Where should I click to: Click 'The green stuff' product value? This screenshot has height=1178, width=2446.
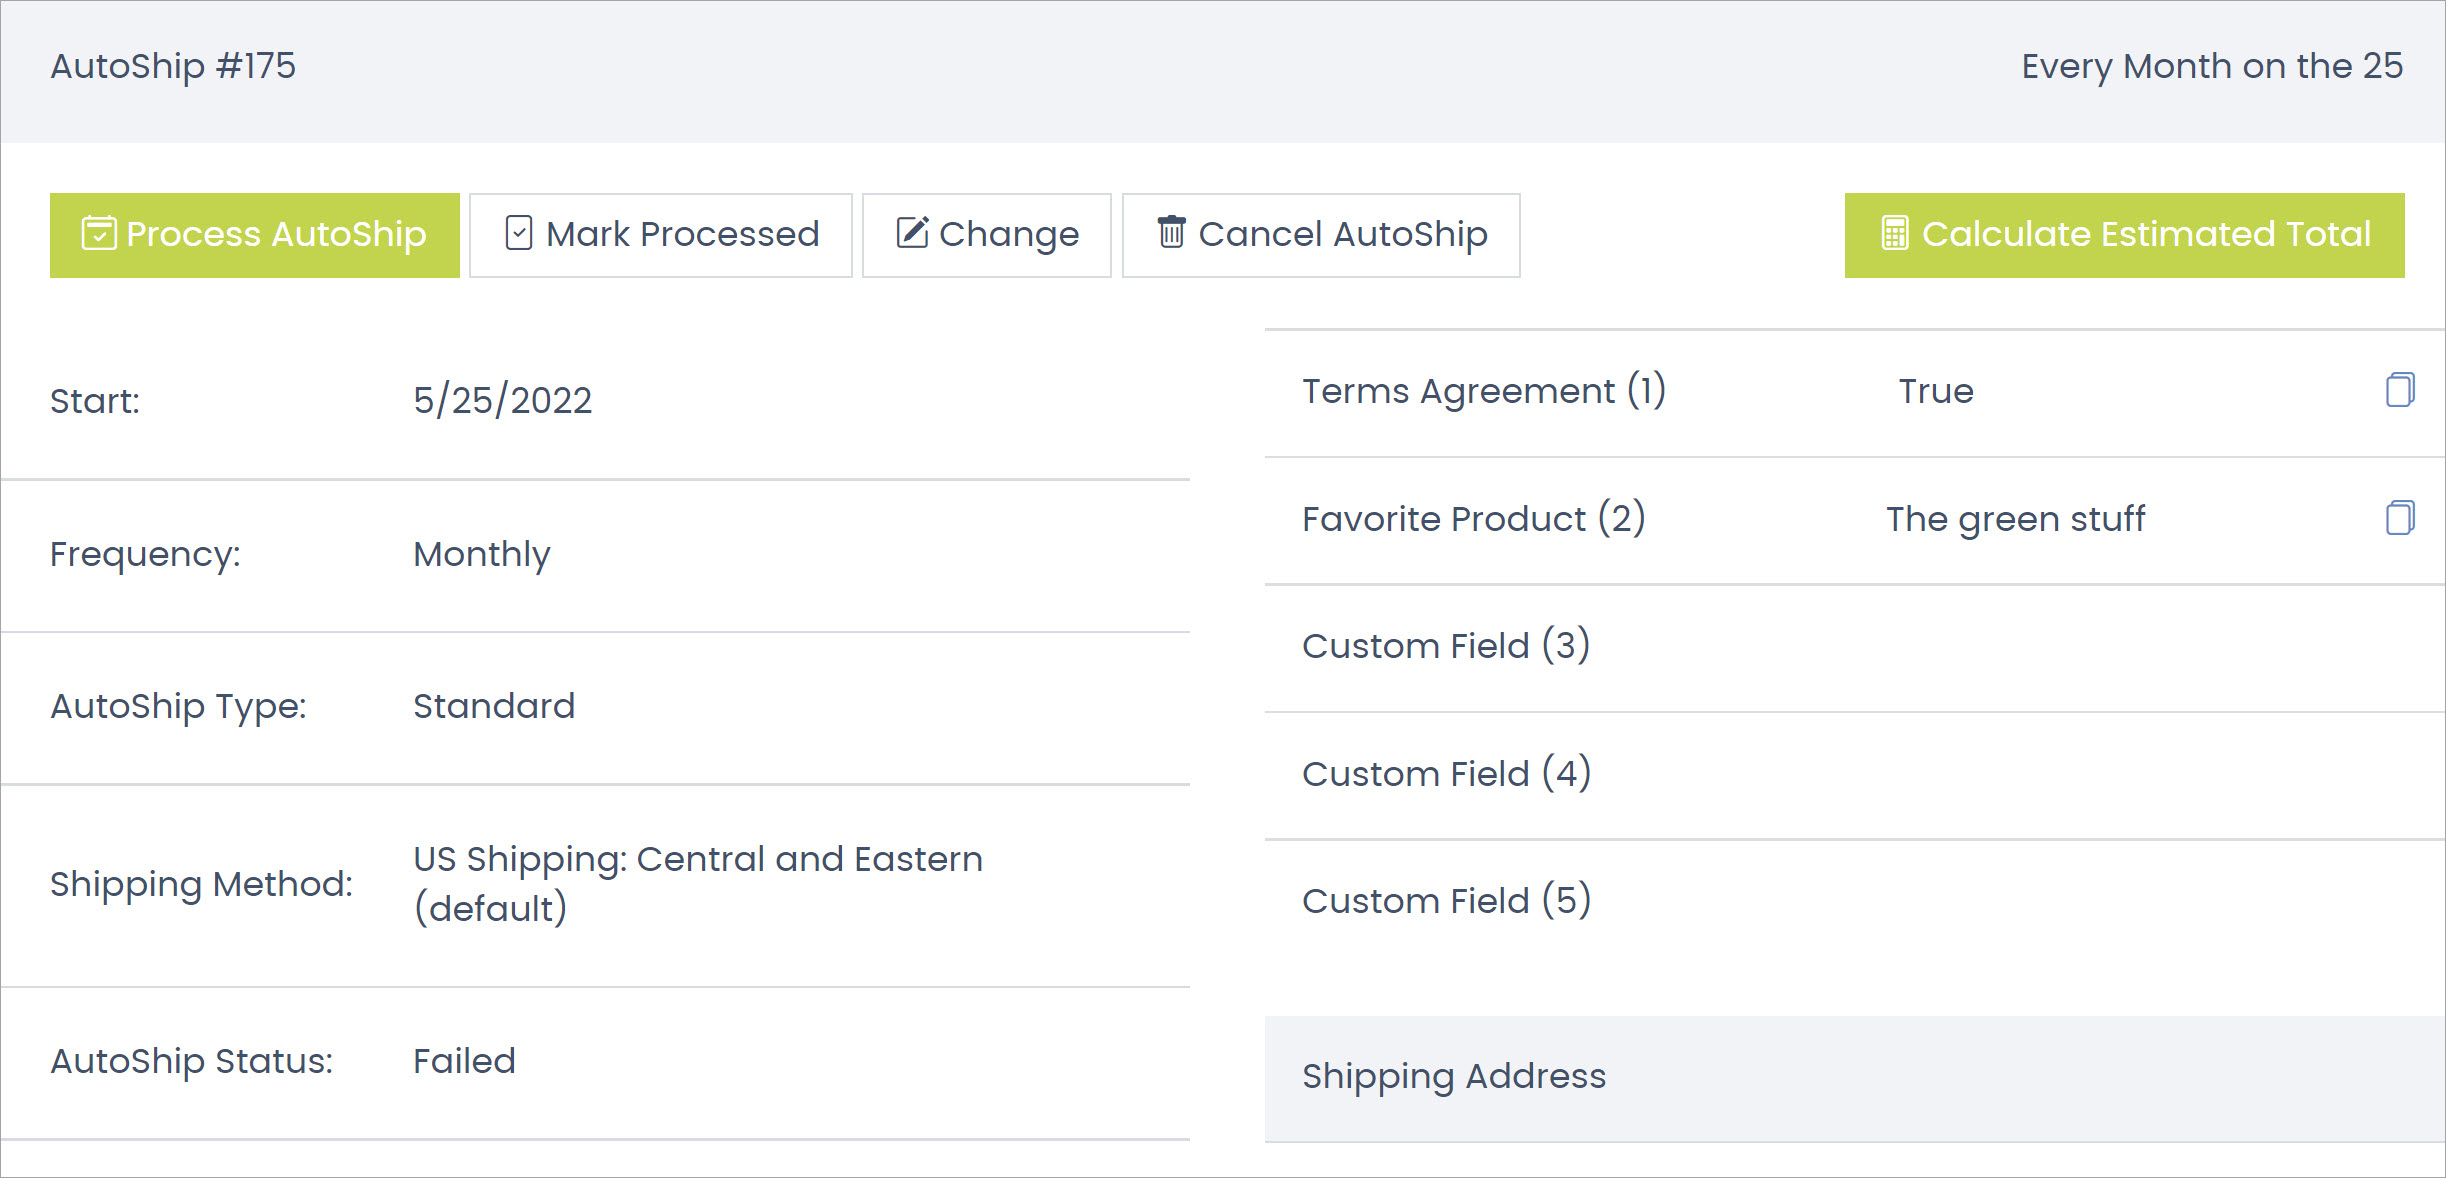tap(2015, 519)
